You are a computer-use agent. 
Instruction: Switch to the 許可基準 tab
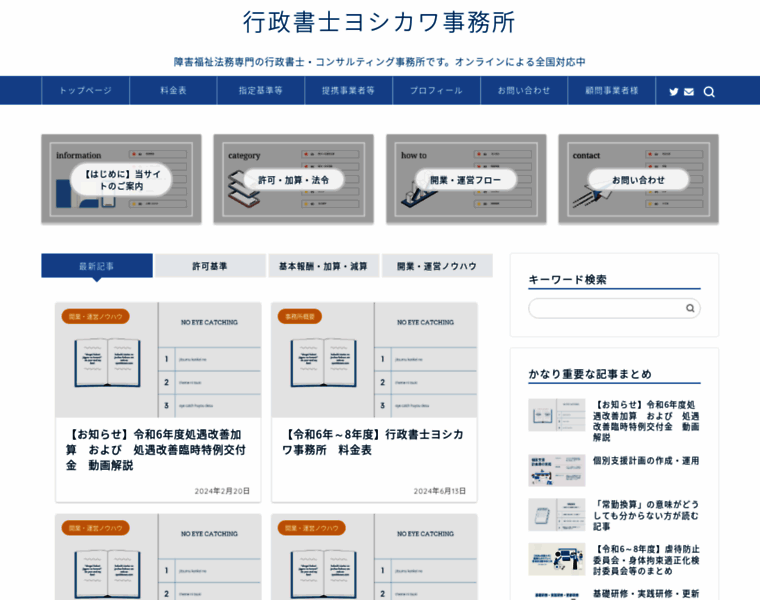click(210, 266)
